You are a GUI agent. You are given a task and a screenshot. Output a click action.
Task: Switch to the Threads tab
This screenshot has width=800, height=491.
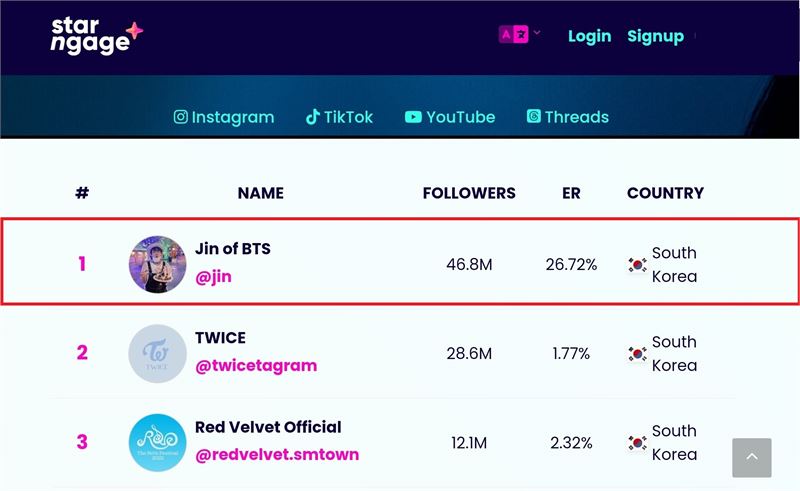click(568, 117)
